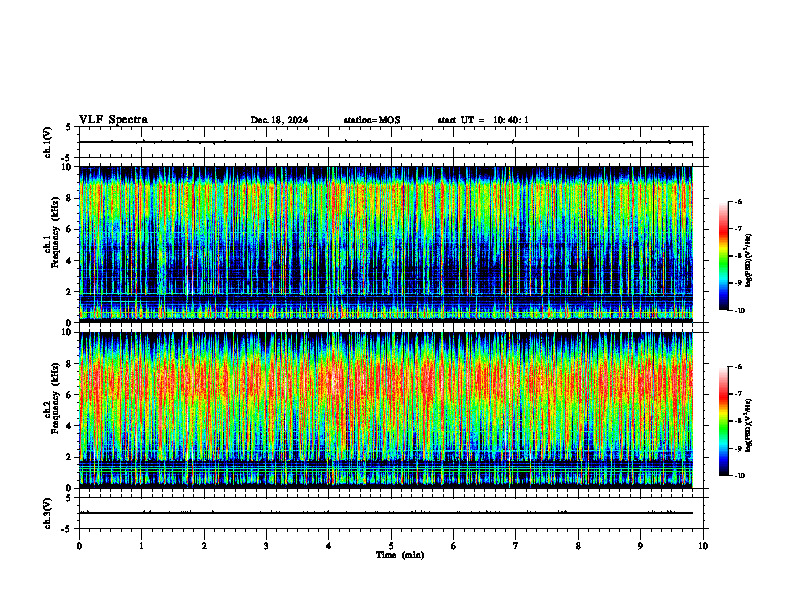Click the "-10" label on ch.2 color bar
The width and height of the screenshot is (792, 612).
(x=740, y=476)
